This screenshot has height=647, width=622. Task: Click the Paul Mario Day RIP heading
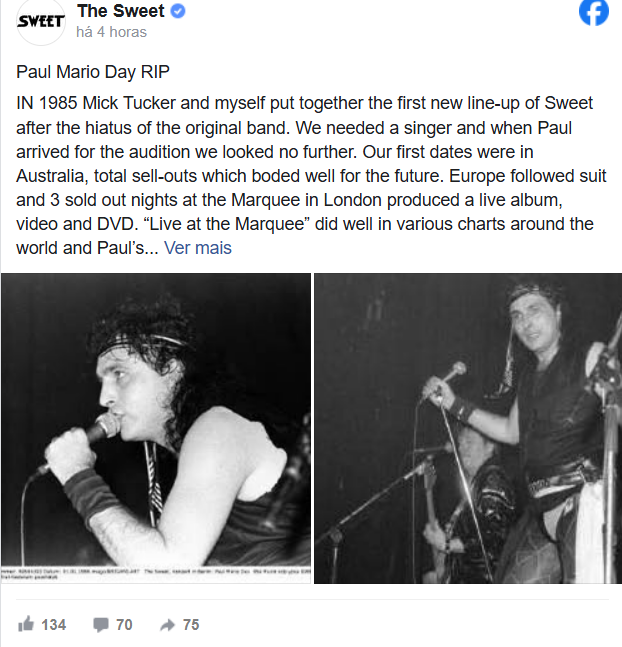pyautogui.click(x=93, y=72)
